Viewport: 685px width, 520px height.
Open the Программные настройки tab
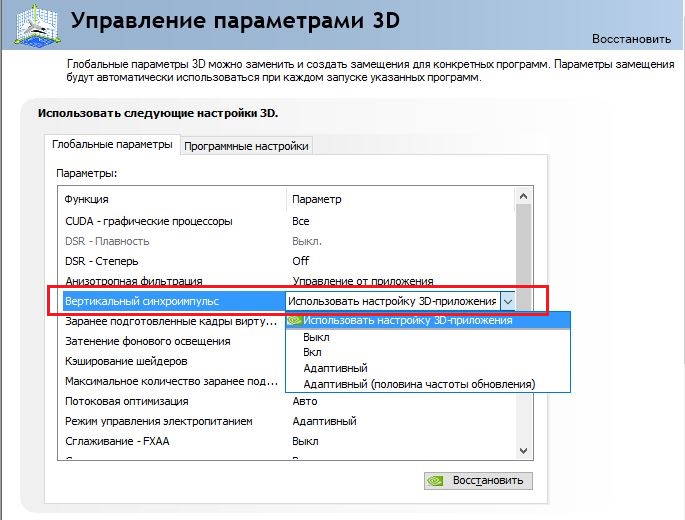(246, 146)
